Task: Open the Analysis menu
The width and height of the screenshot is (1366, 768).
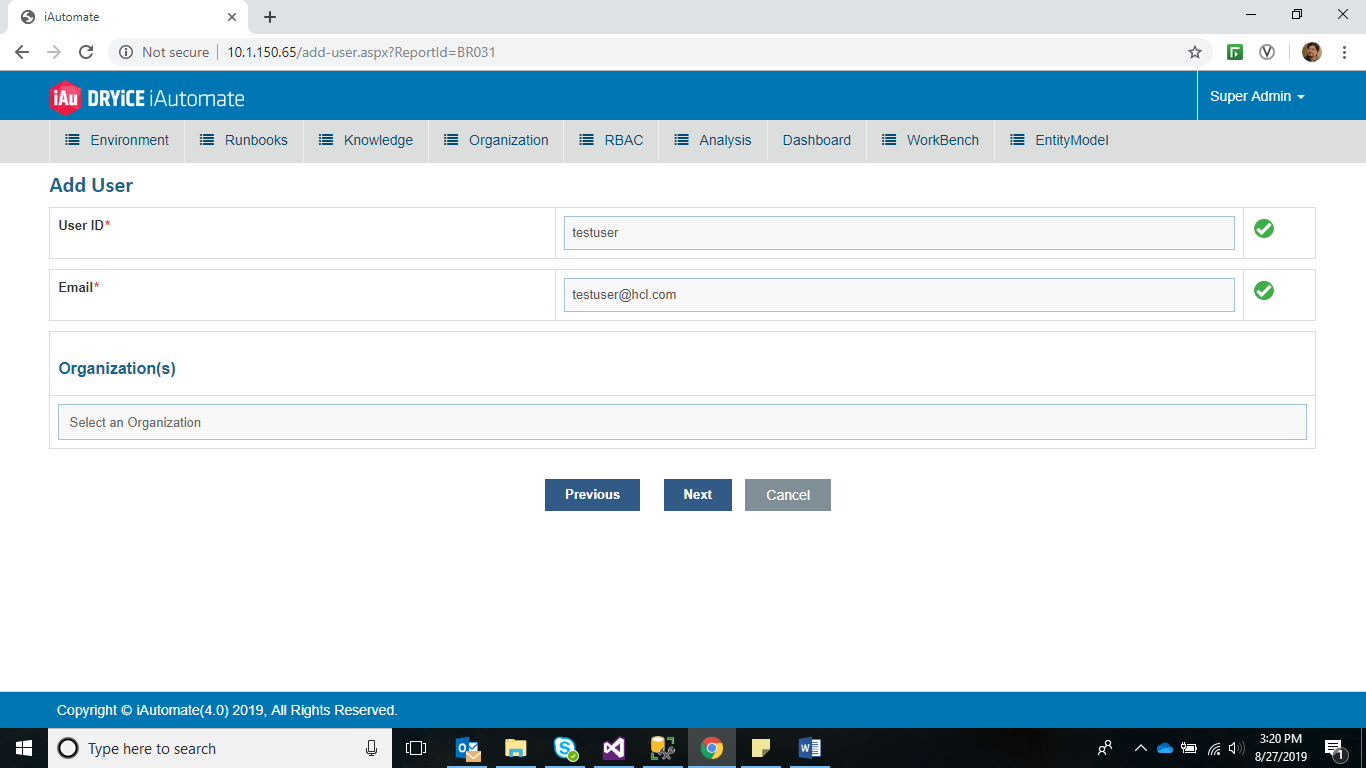Action: point(712,140)
